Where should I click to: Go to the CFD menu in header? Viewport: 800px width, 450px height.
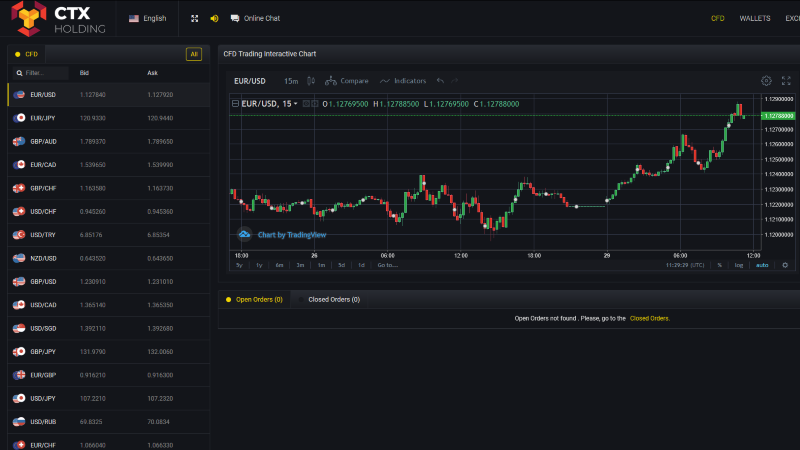[x=717, y=18]
